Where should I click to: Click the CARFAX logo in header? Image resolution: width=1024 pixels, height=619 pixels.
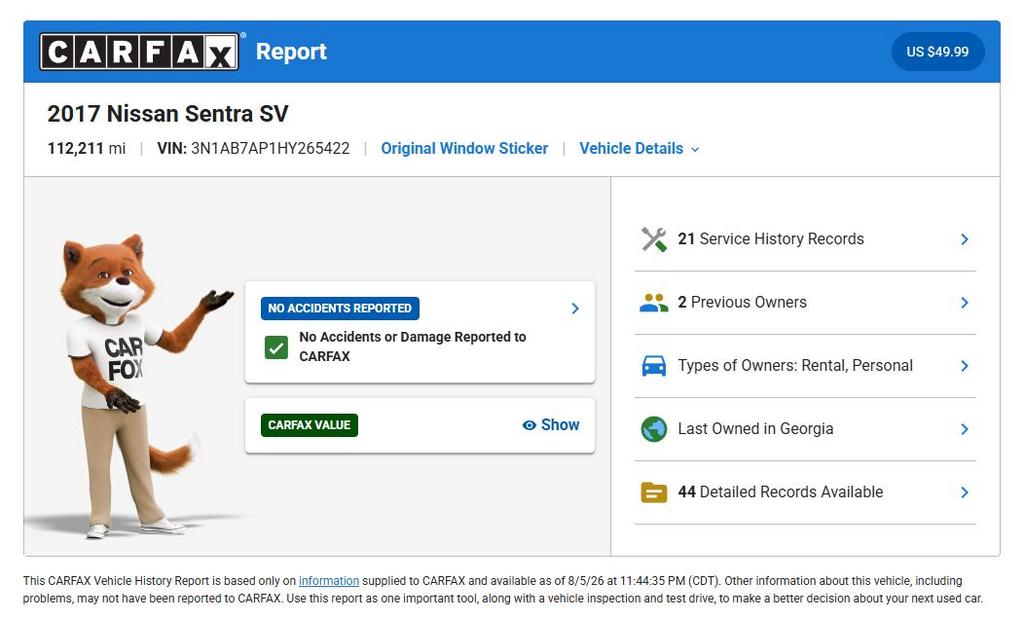139,52
